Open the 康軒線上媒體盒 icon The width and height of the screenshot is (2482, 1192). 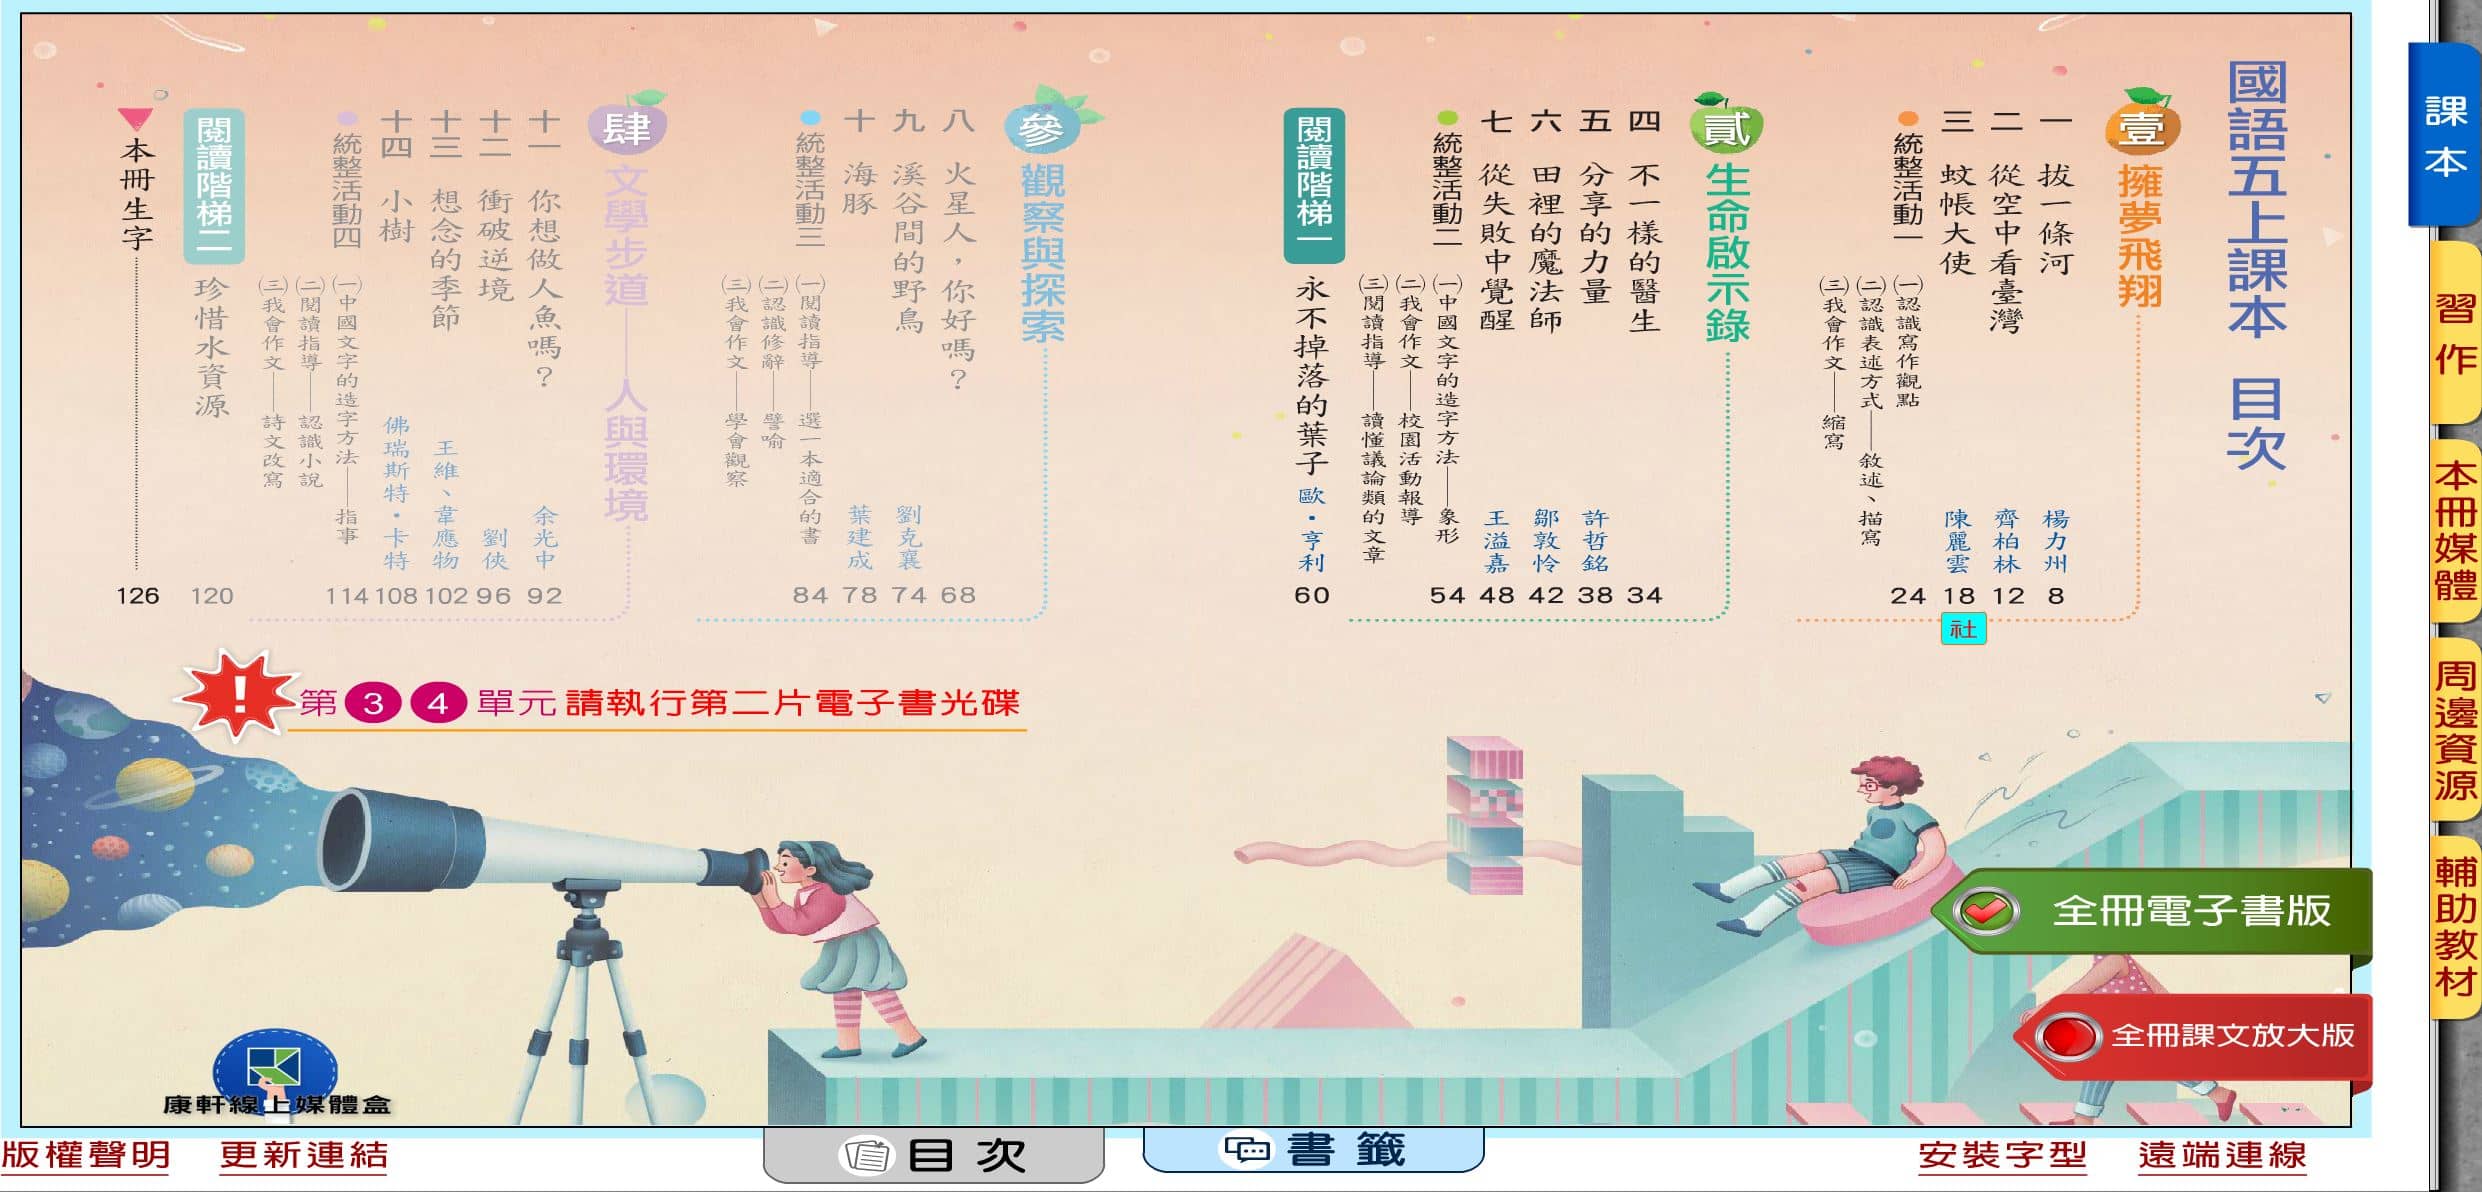click(x=275, y=1075)
